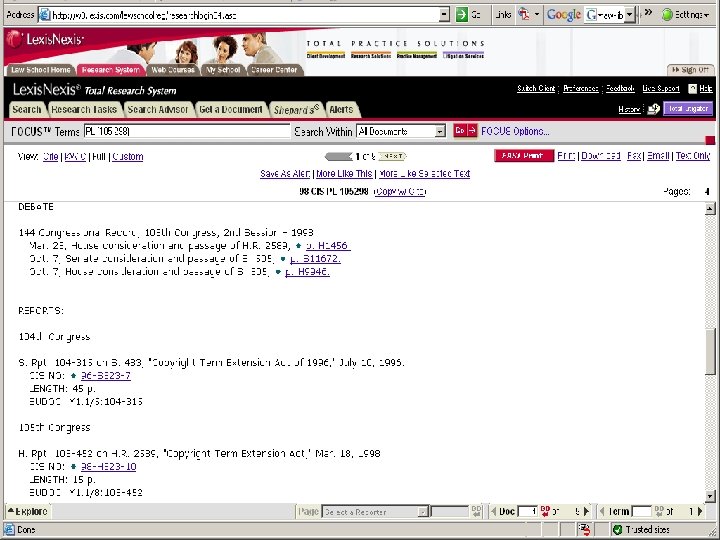Viewport: 720px width, 540px height.
Task: Open the My School tab
Action: [223, 70]
